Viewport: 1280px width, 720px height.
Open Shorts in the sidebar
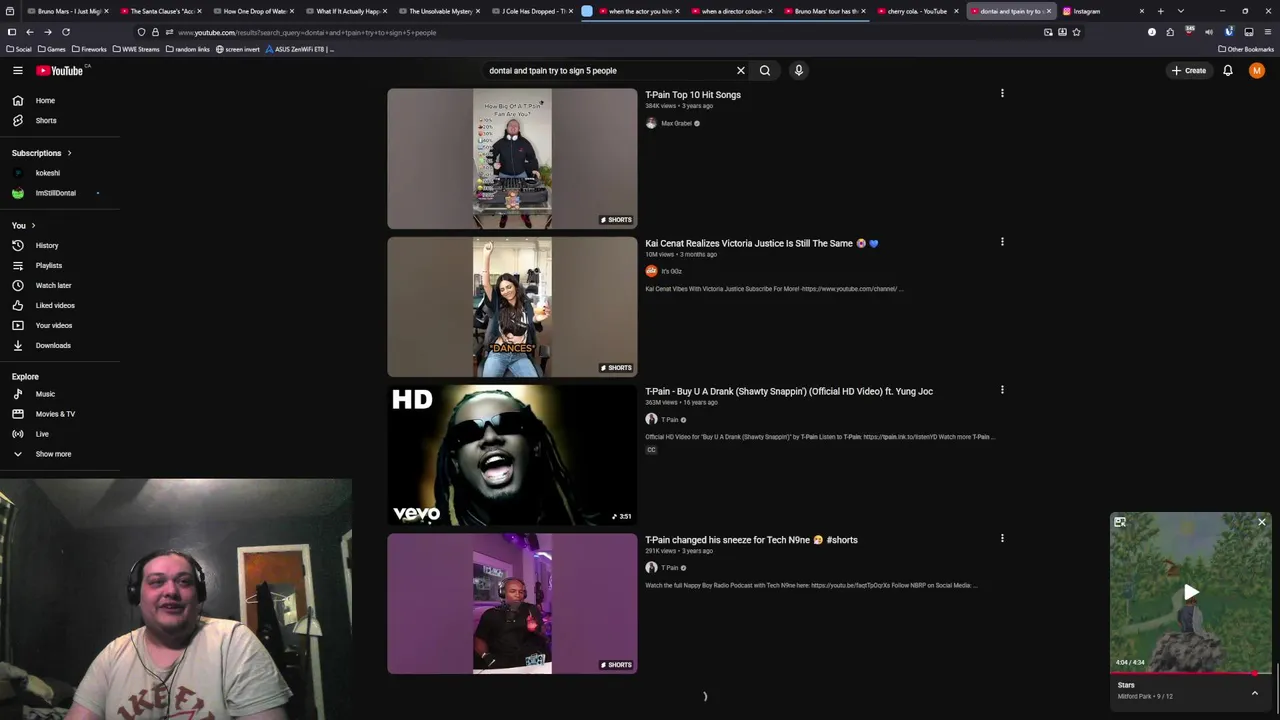pos(60,120)
